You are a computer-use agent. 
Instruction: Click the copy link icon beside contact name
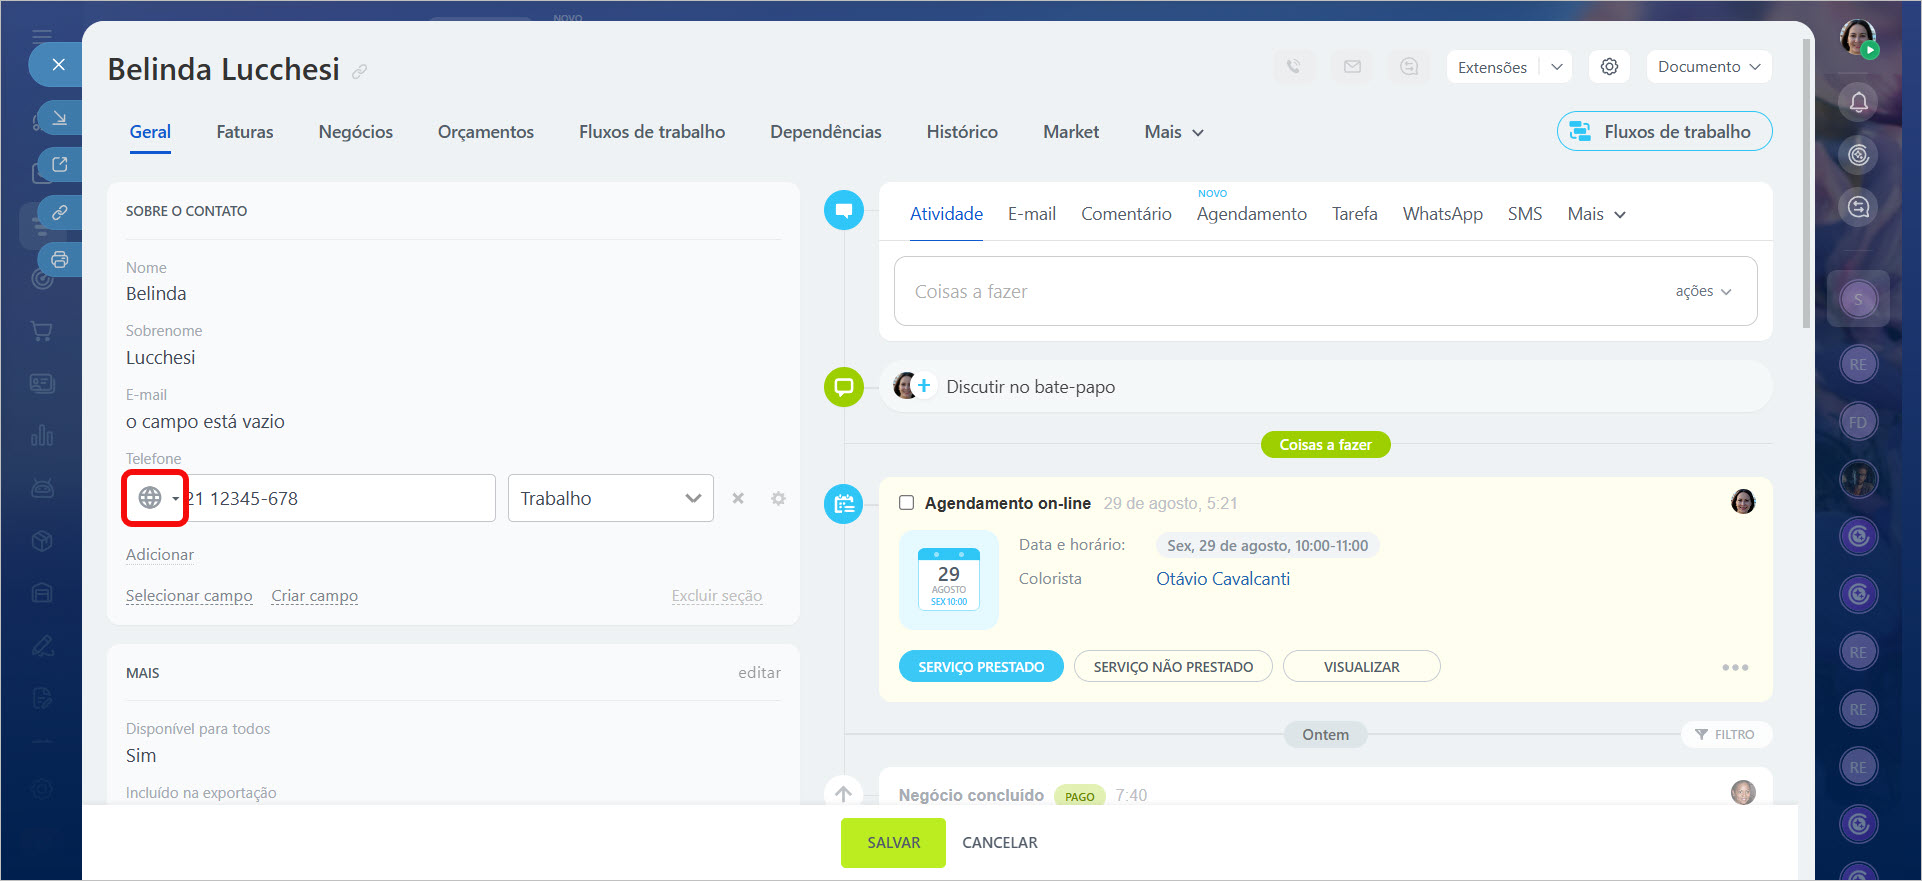click(360, 71)
